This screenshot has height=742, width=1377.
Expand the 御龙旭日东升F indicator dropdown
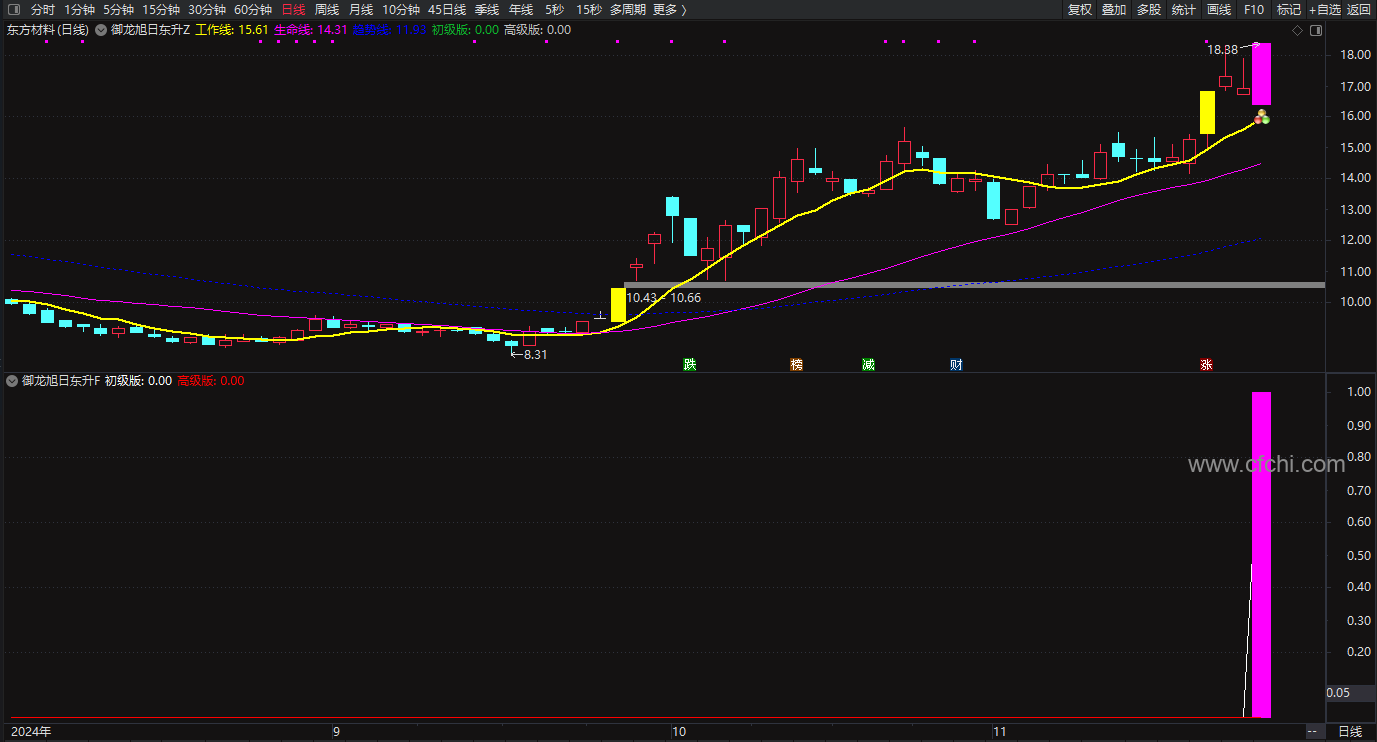coord(12,381)
